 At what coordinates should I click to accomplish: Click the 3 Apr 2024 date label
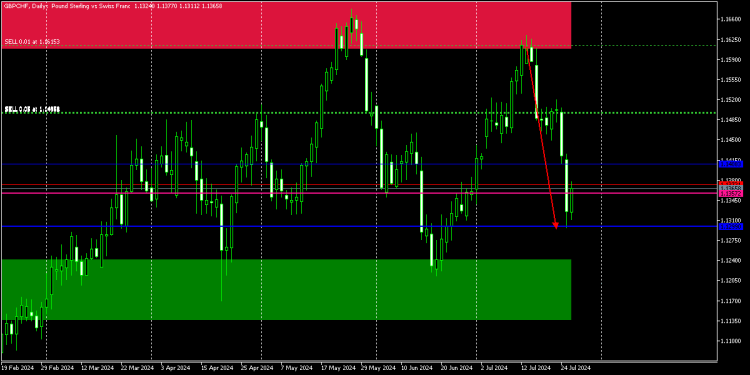[176, 367]
